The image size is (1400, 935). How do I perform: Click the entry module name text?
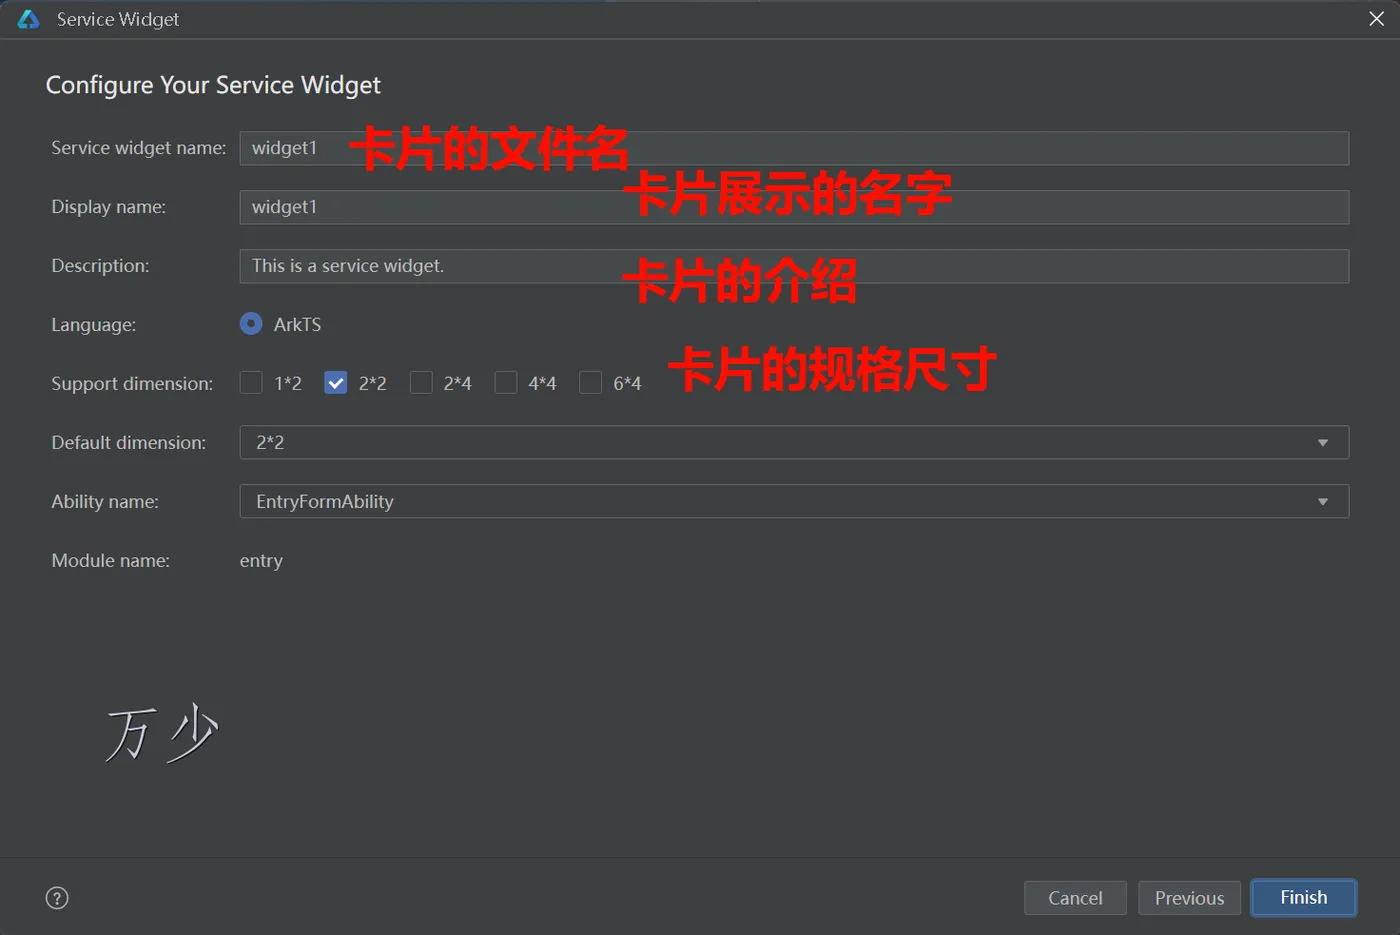261,561
